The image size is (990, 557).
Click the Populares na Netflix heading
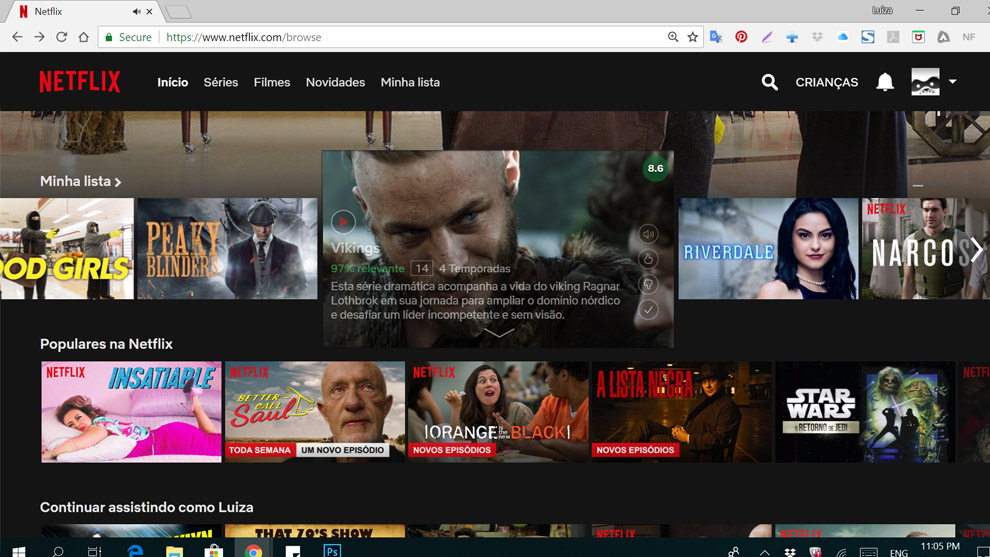[106, 344]
